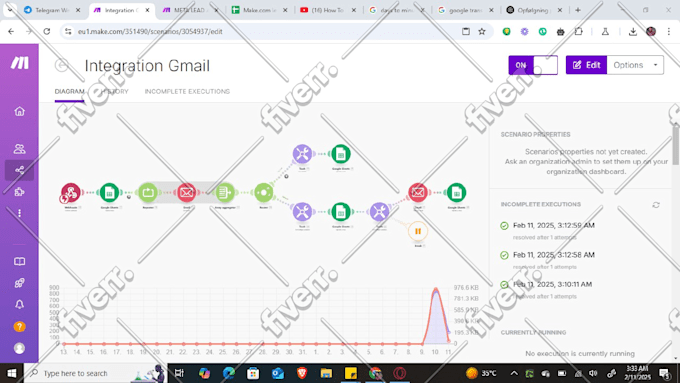Click the rocket What's new icon
Image resolution: width=680 pixels, height=383 pixels.
pos(20,283)
